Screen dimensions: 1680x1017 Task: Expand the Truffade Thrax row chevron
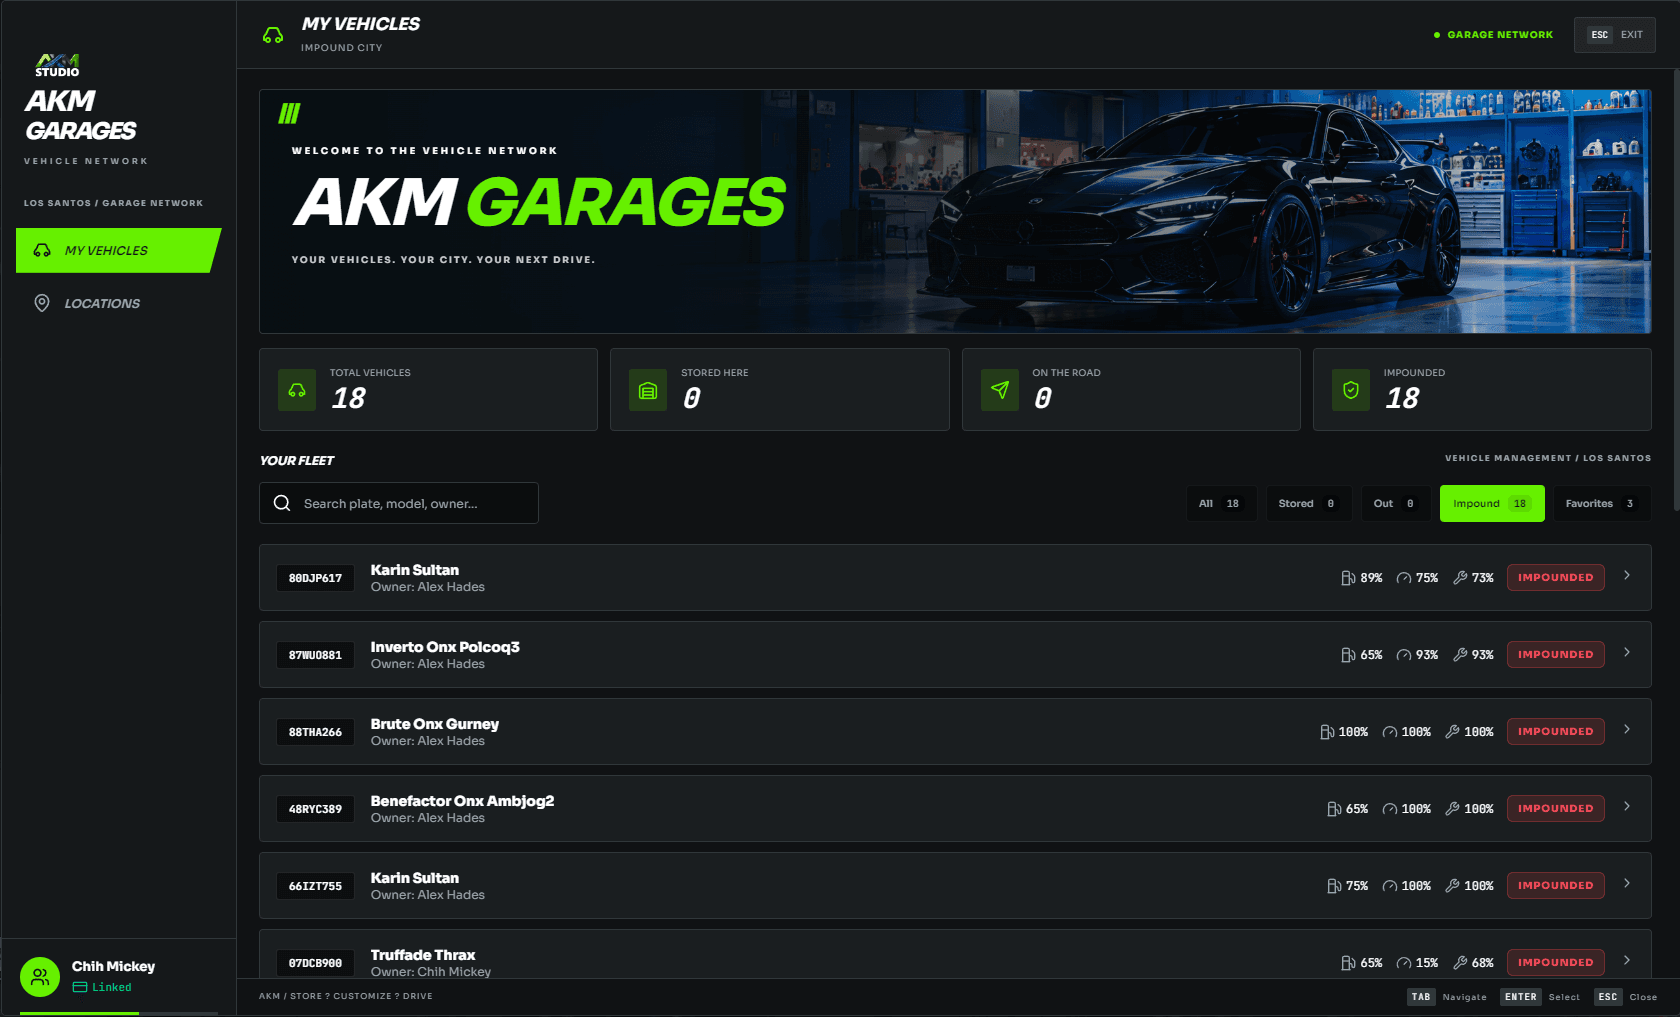(x=1627, y=960)
